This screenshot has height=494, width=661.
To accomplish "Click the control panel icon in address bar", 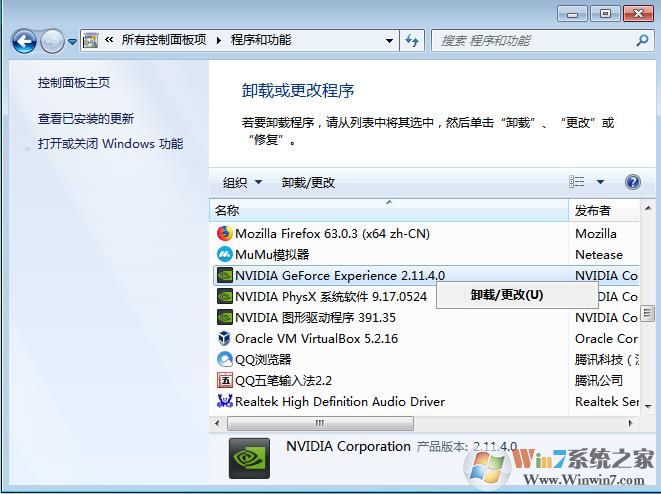I will pyautogui.click(x=90, y=40).
